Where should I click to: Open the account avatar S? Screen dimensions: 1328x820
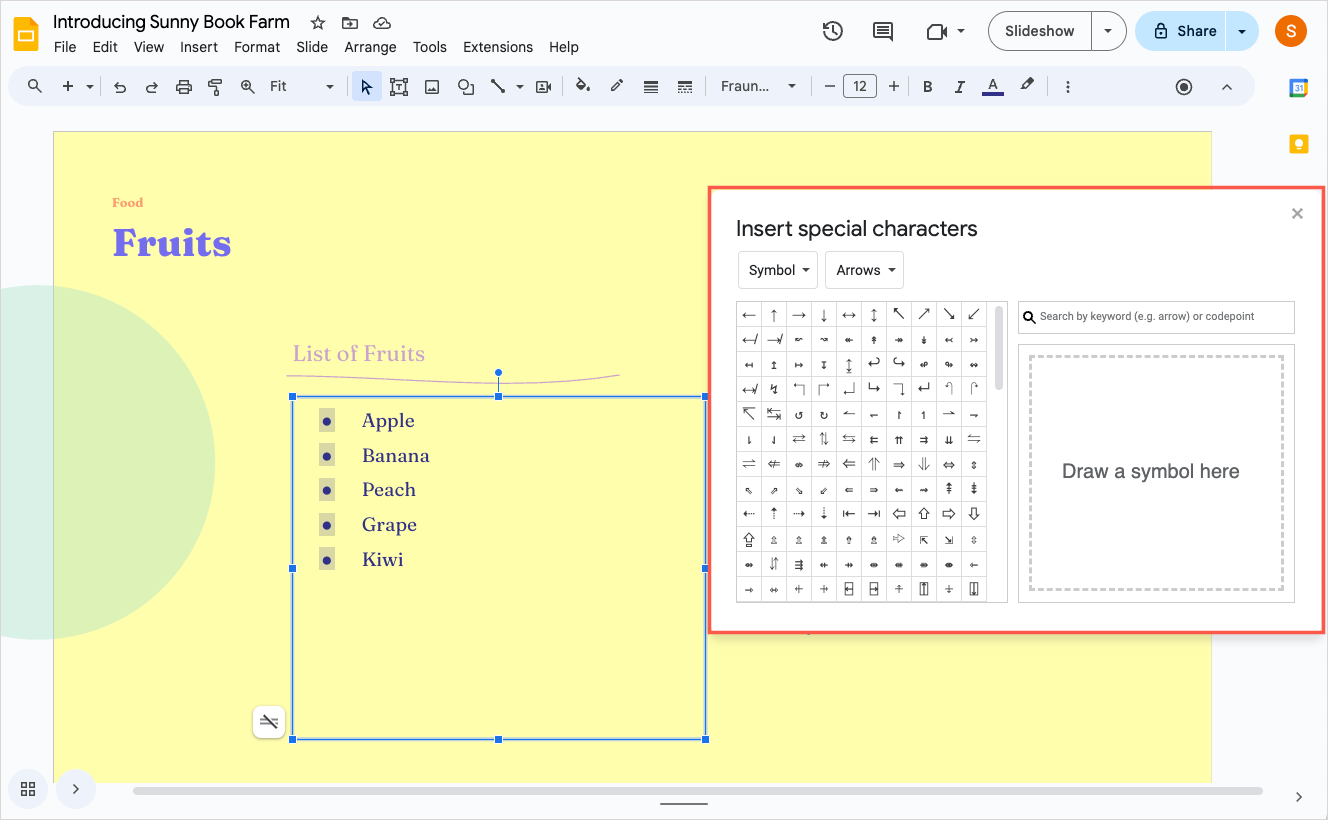[x=1291, y=31]
